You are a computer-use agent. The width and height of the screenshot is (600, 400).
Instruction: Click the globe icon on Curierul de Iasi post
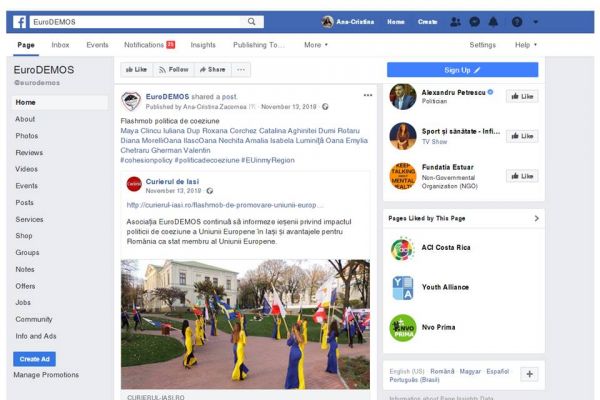coord(210,191)
